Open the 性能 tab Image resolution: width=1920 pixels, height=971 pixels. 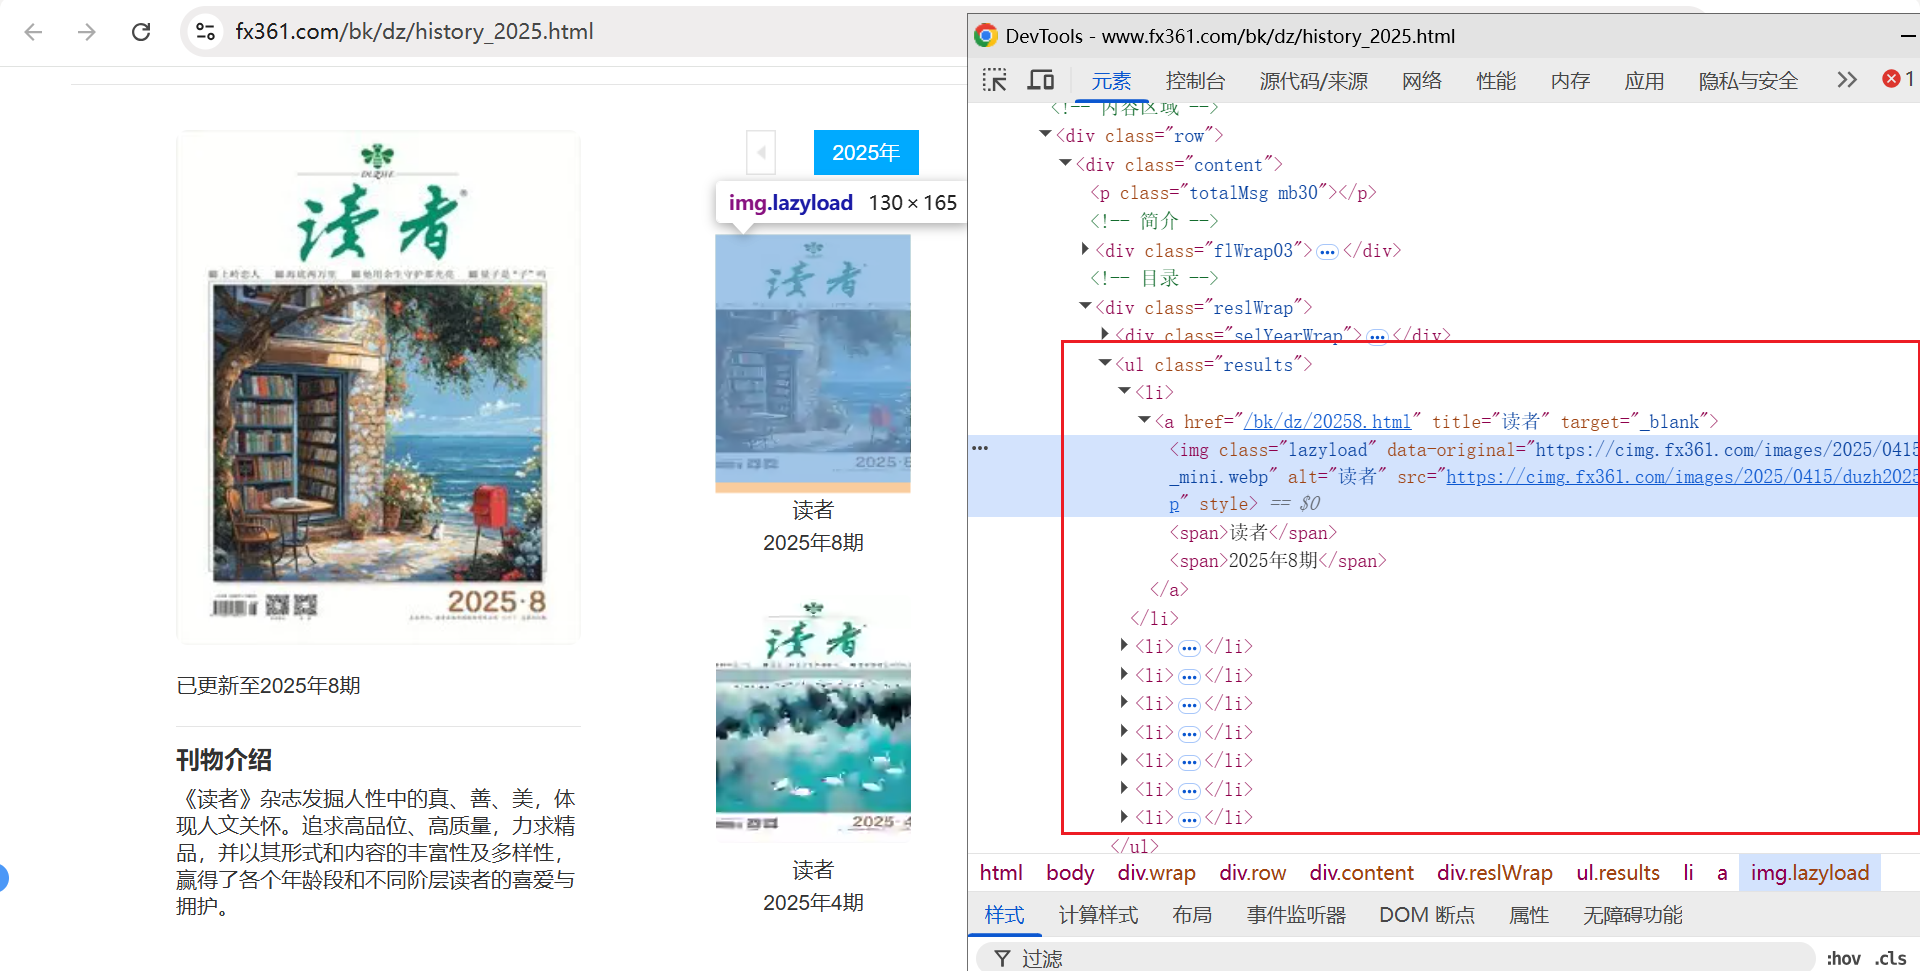click(x=1496, y=81)
